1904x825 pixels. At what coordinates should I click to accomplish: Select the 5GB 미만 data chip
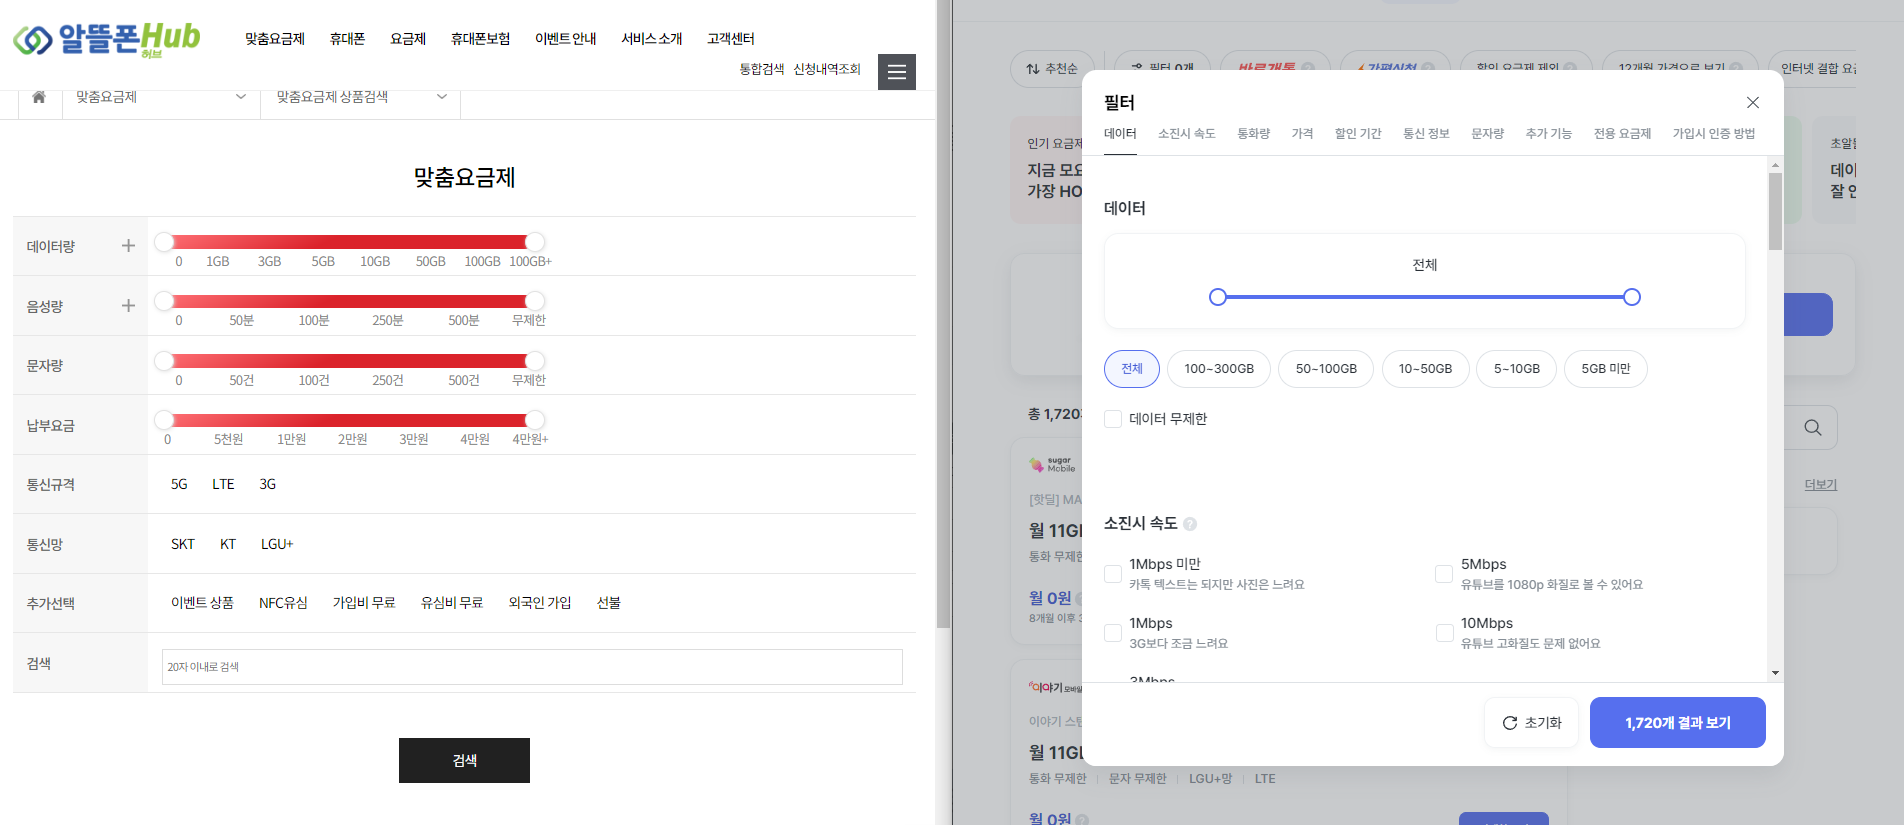click(1606, 369)
